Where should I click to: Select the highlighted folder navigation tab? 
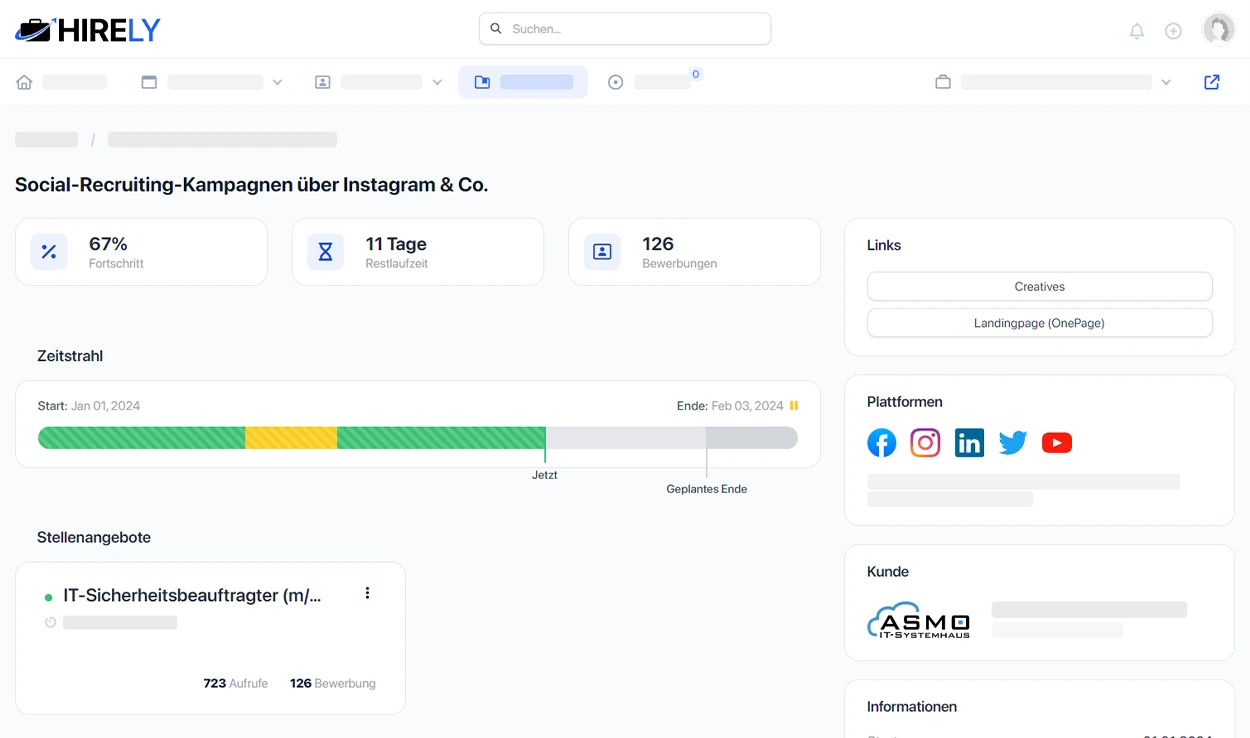pos(522,82)
